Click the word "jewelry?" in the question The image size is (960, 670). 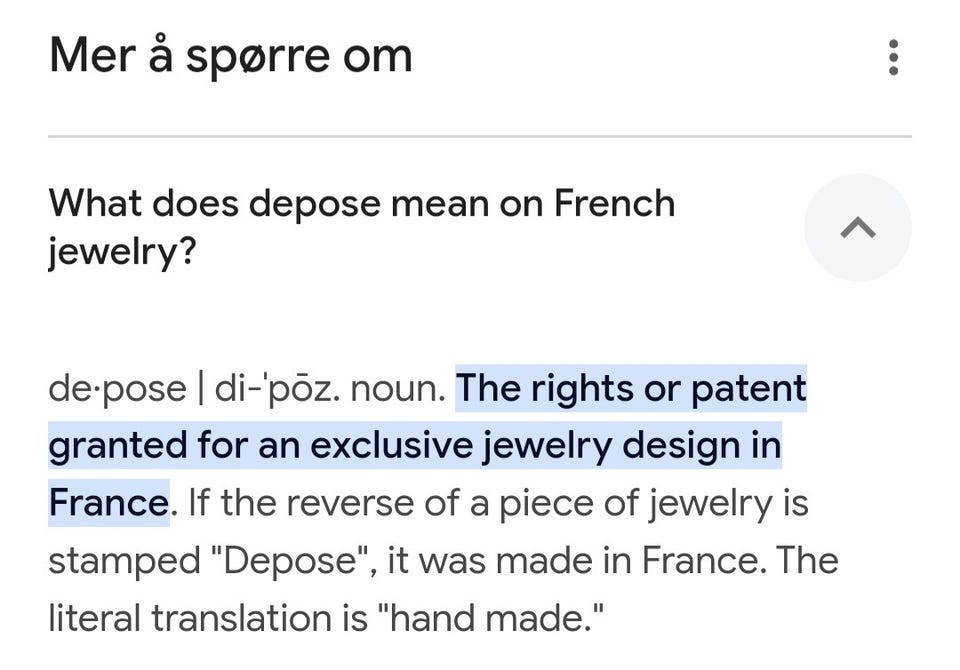pyautogui.click(x=122, y=253)
